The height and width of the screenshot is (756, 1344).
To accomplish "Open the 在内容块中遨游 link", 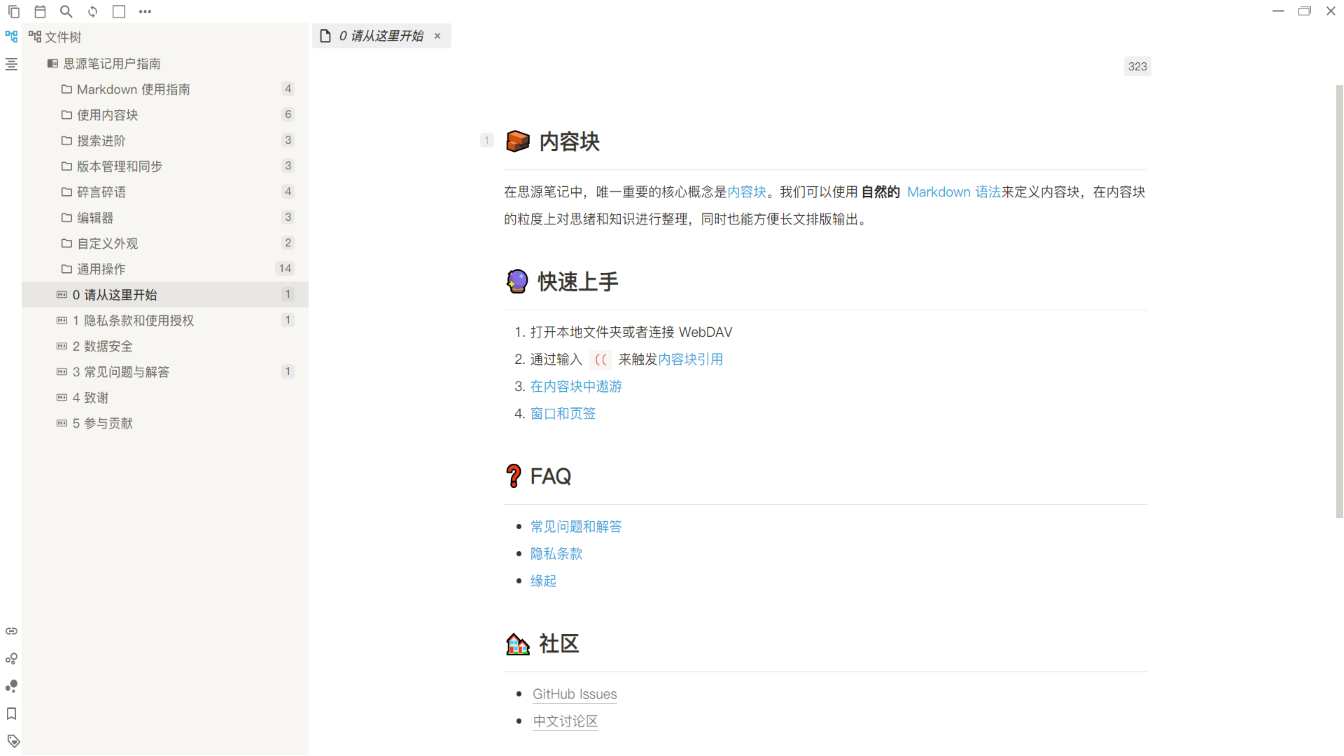I will [576, 386].
